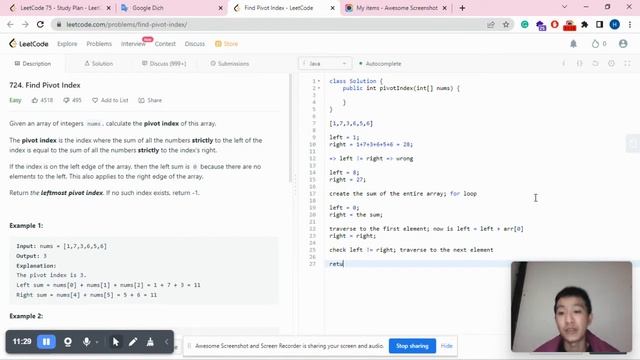
Task: Open editor settings gear
Action: (x=611, y=64)
